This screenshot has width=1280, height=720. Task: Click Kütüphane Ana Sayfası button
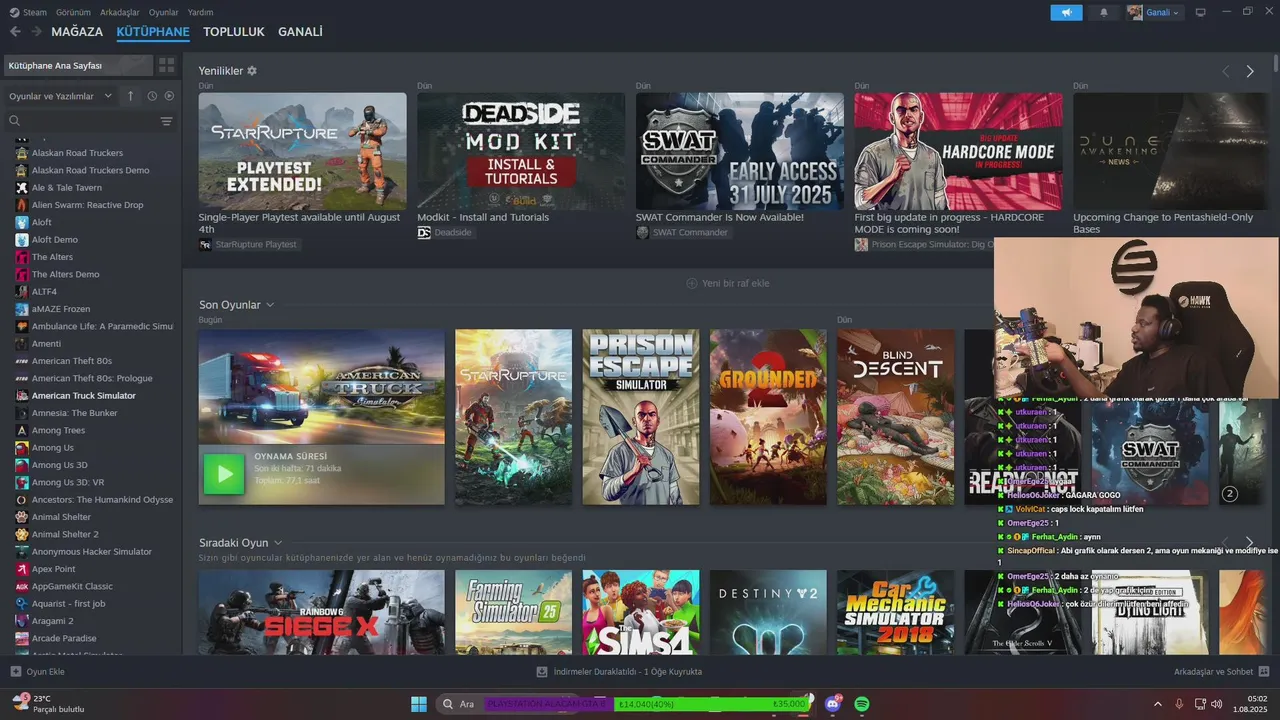click(78, 65)
